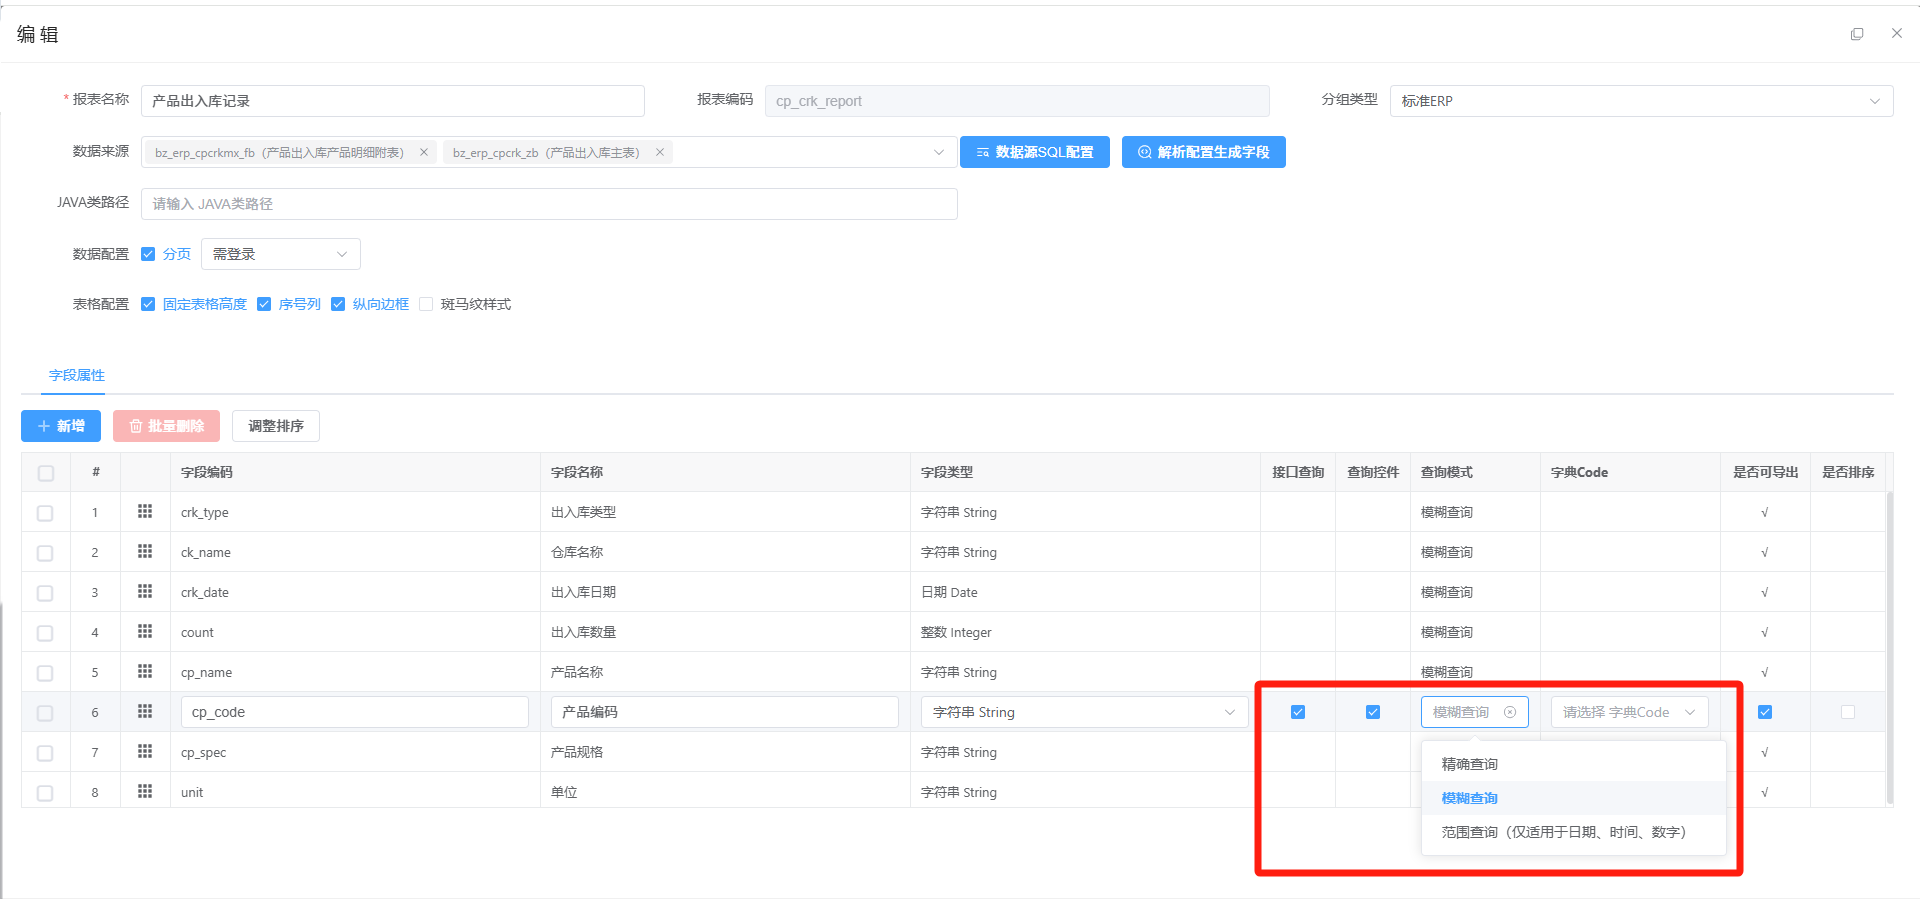
Task: Clear the 模糊查询 query mode selection
Action: (1510, 712)
